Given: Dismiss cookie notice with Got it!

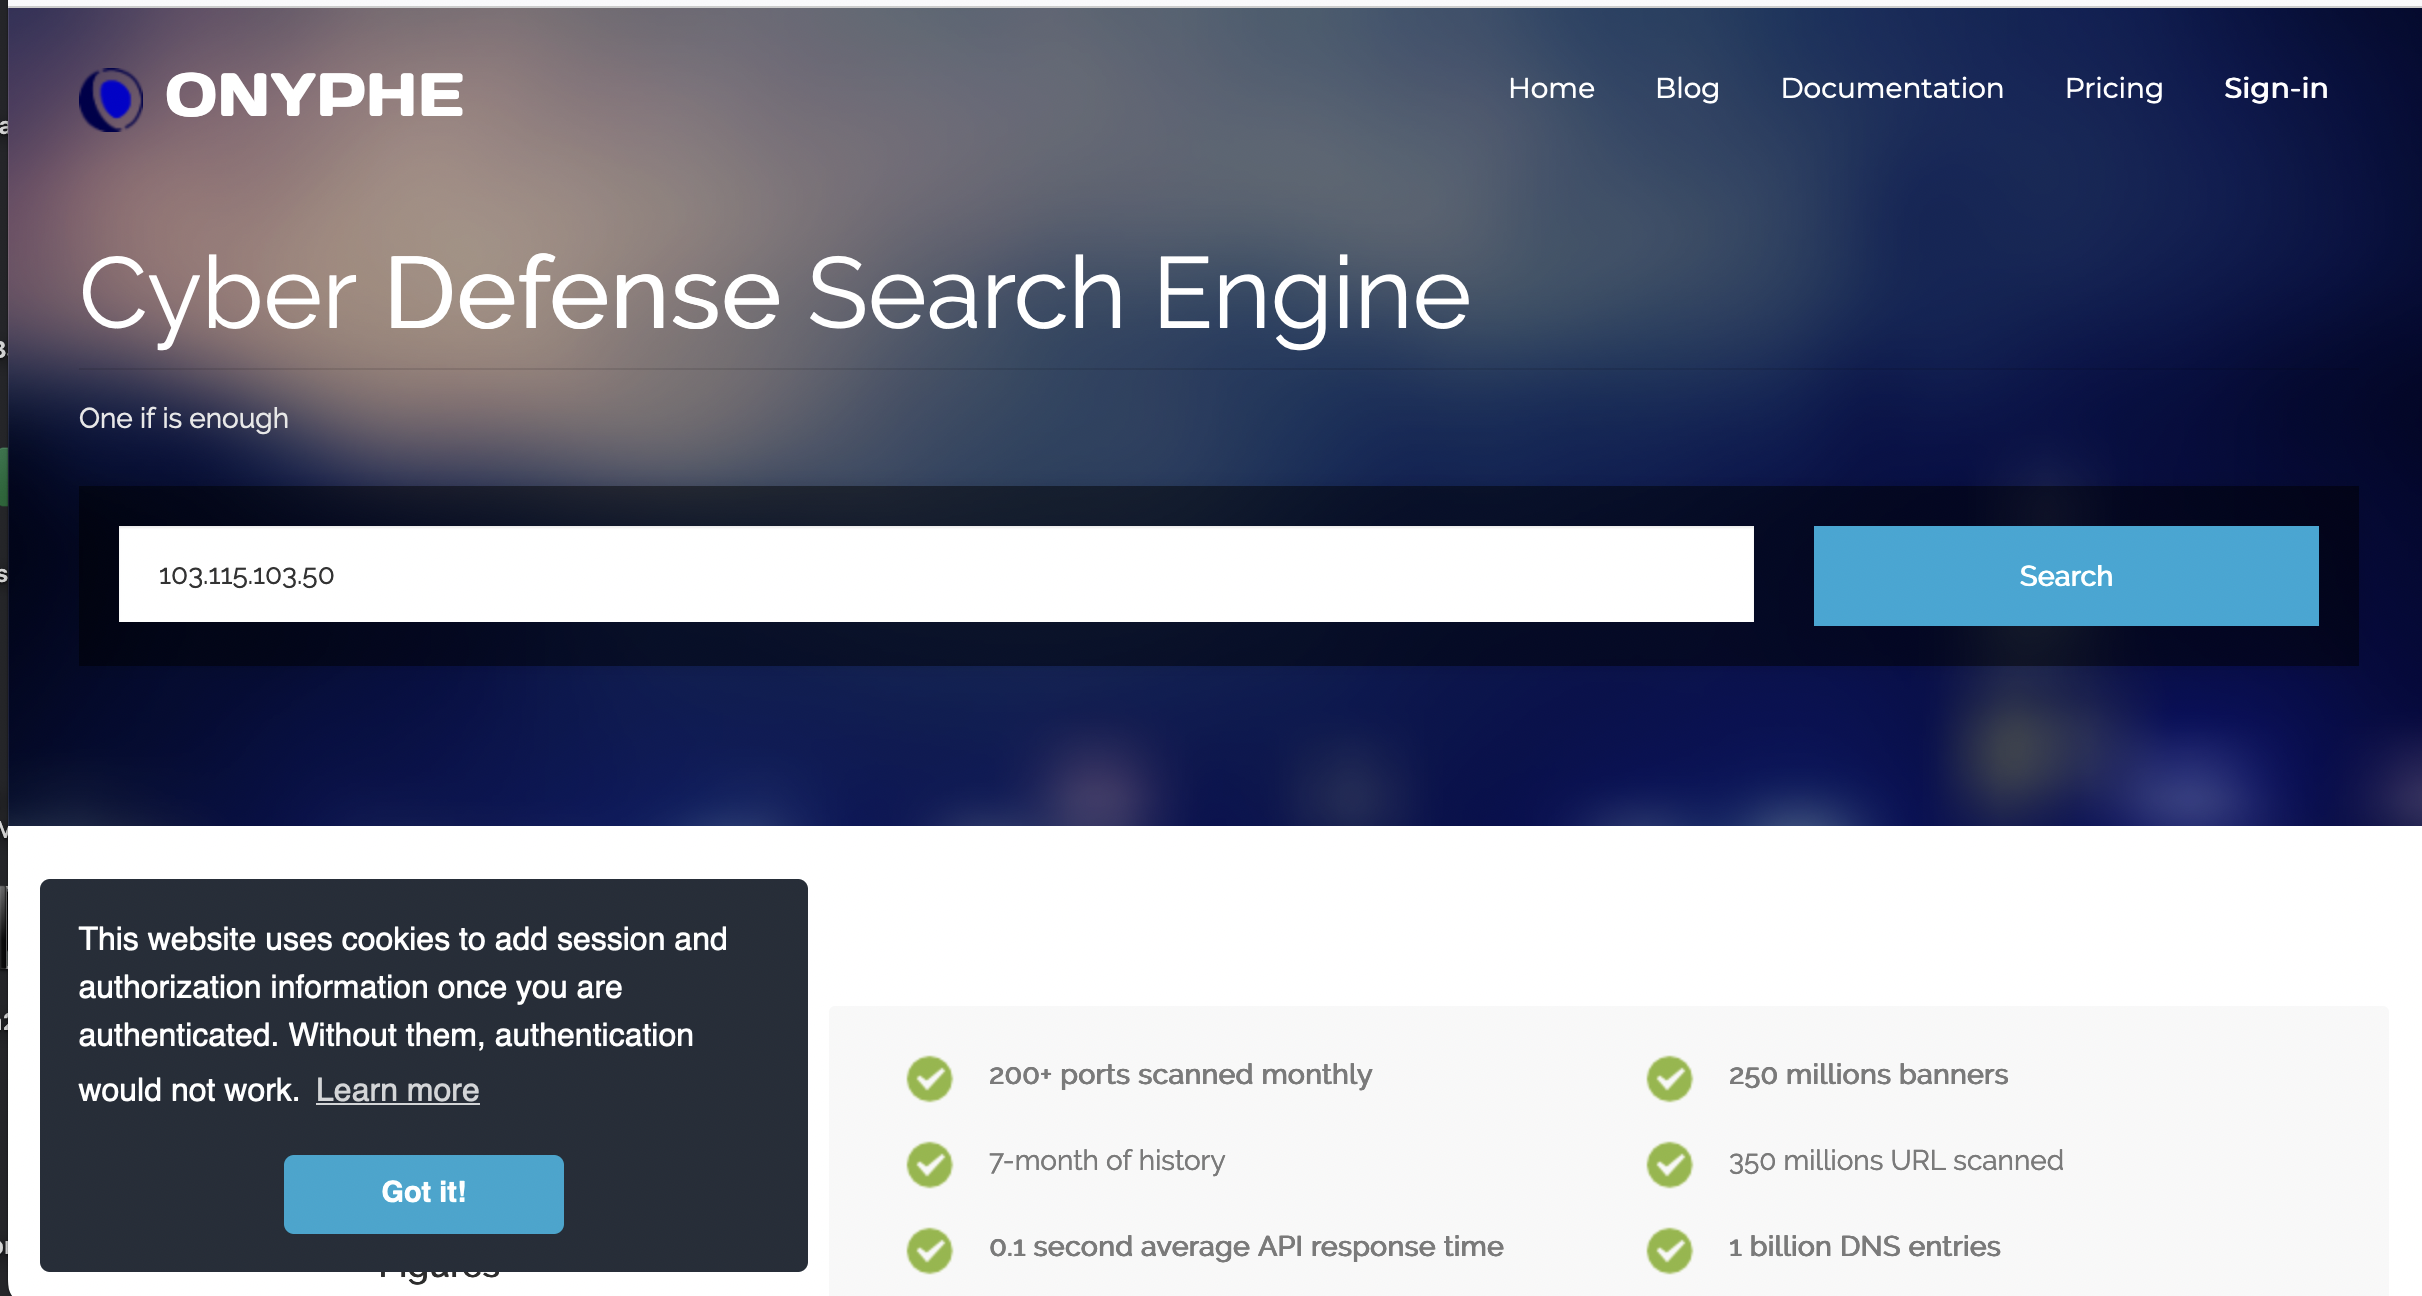Looking at the screenshot, I should [x=424, y=1193].
